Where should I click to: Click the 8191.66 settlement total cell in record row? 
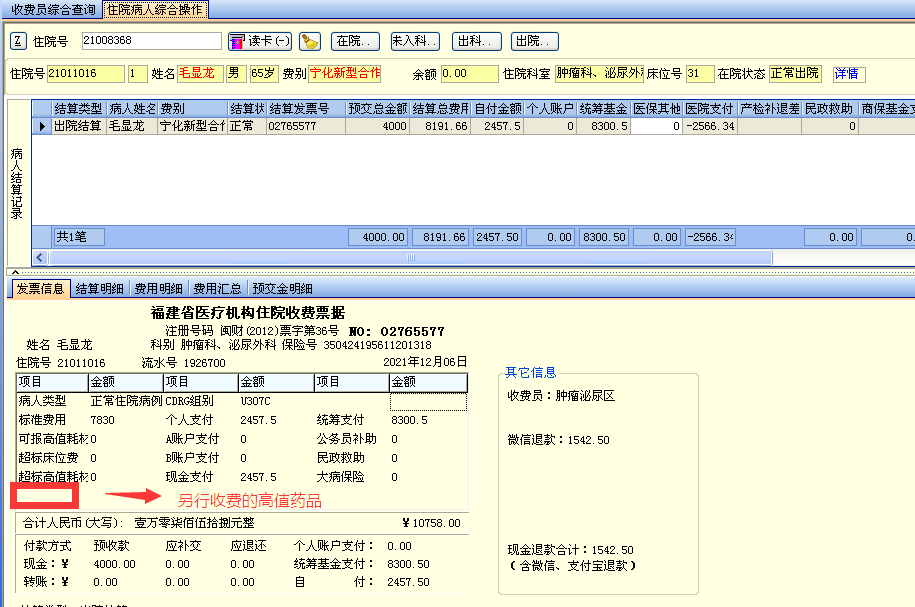coord(440,126)
